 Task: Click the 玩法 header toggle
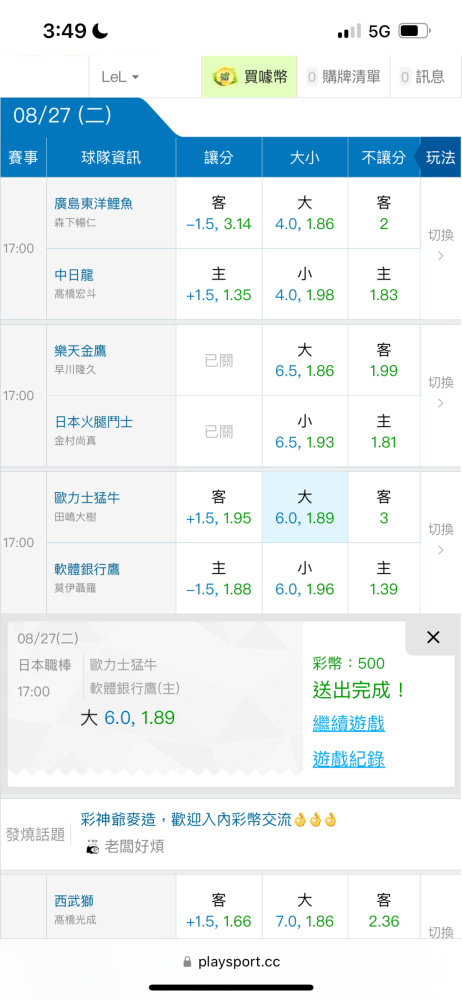pos(440,158)
